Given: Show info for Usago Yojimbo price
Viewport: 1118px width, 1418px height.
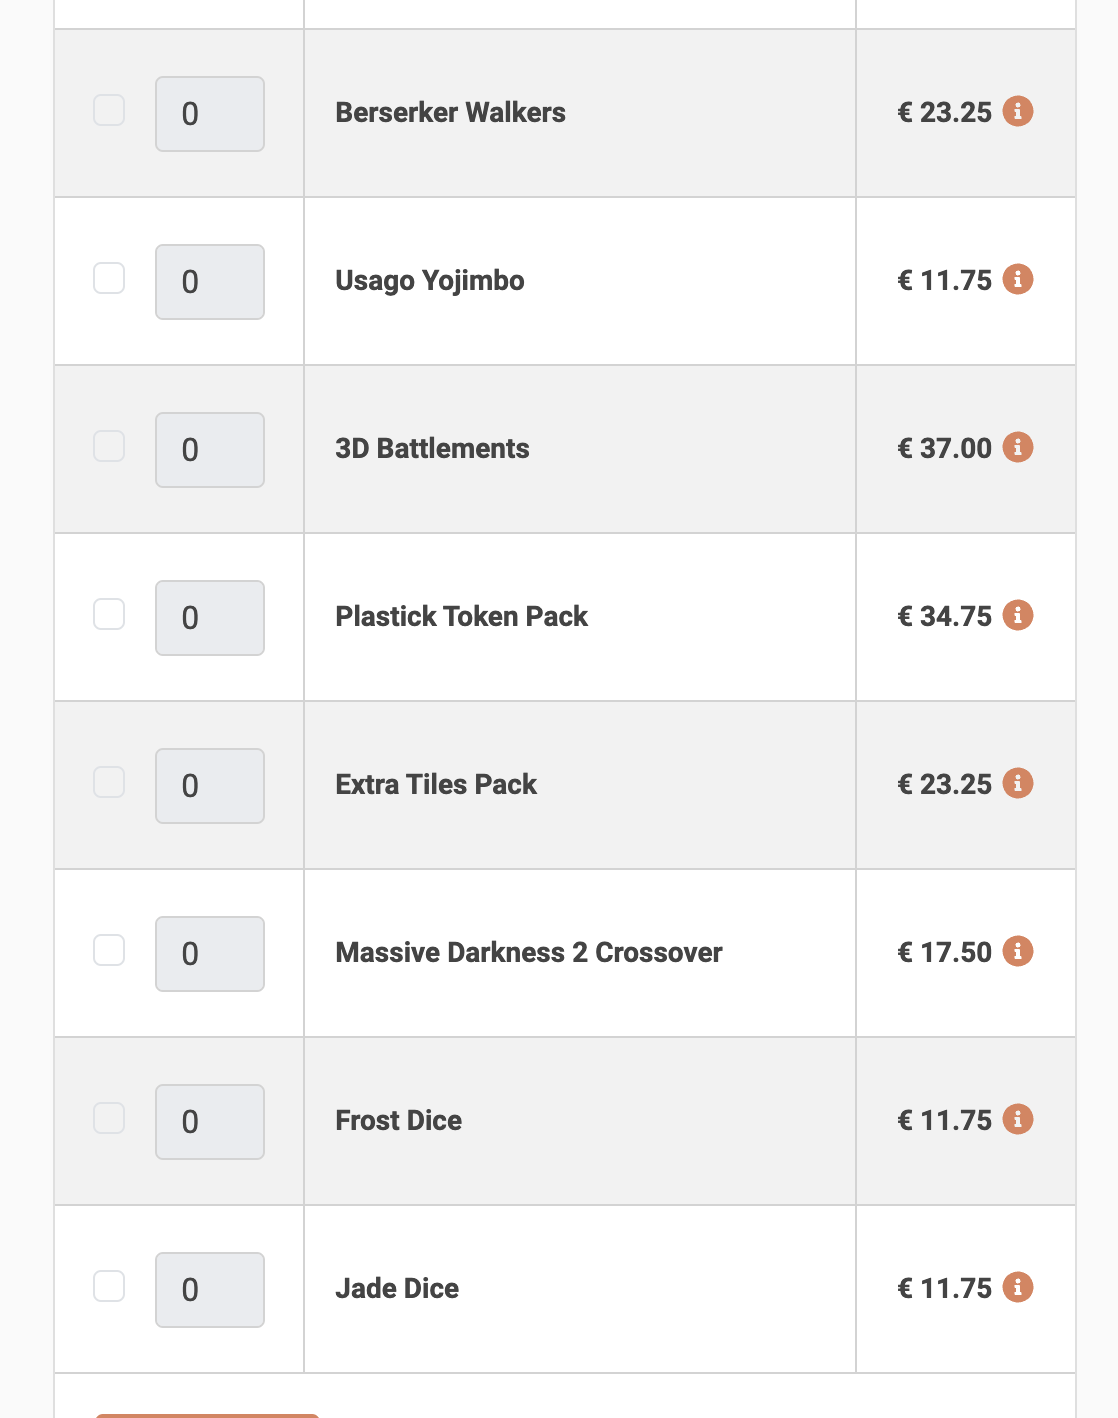Looking at the screenshot, I should pyautogui.click(x=1018, y=279).
